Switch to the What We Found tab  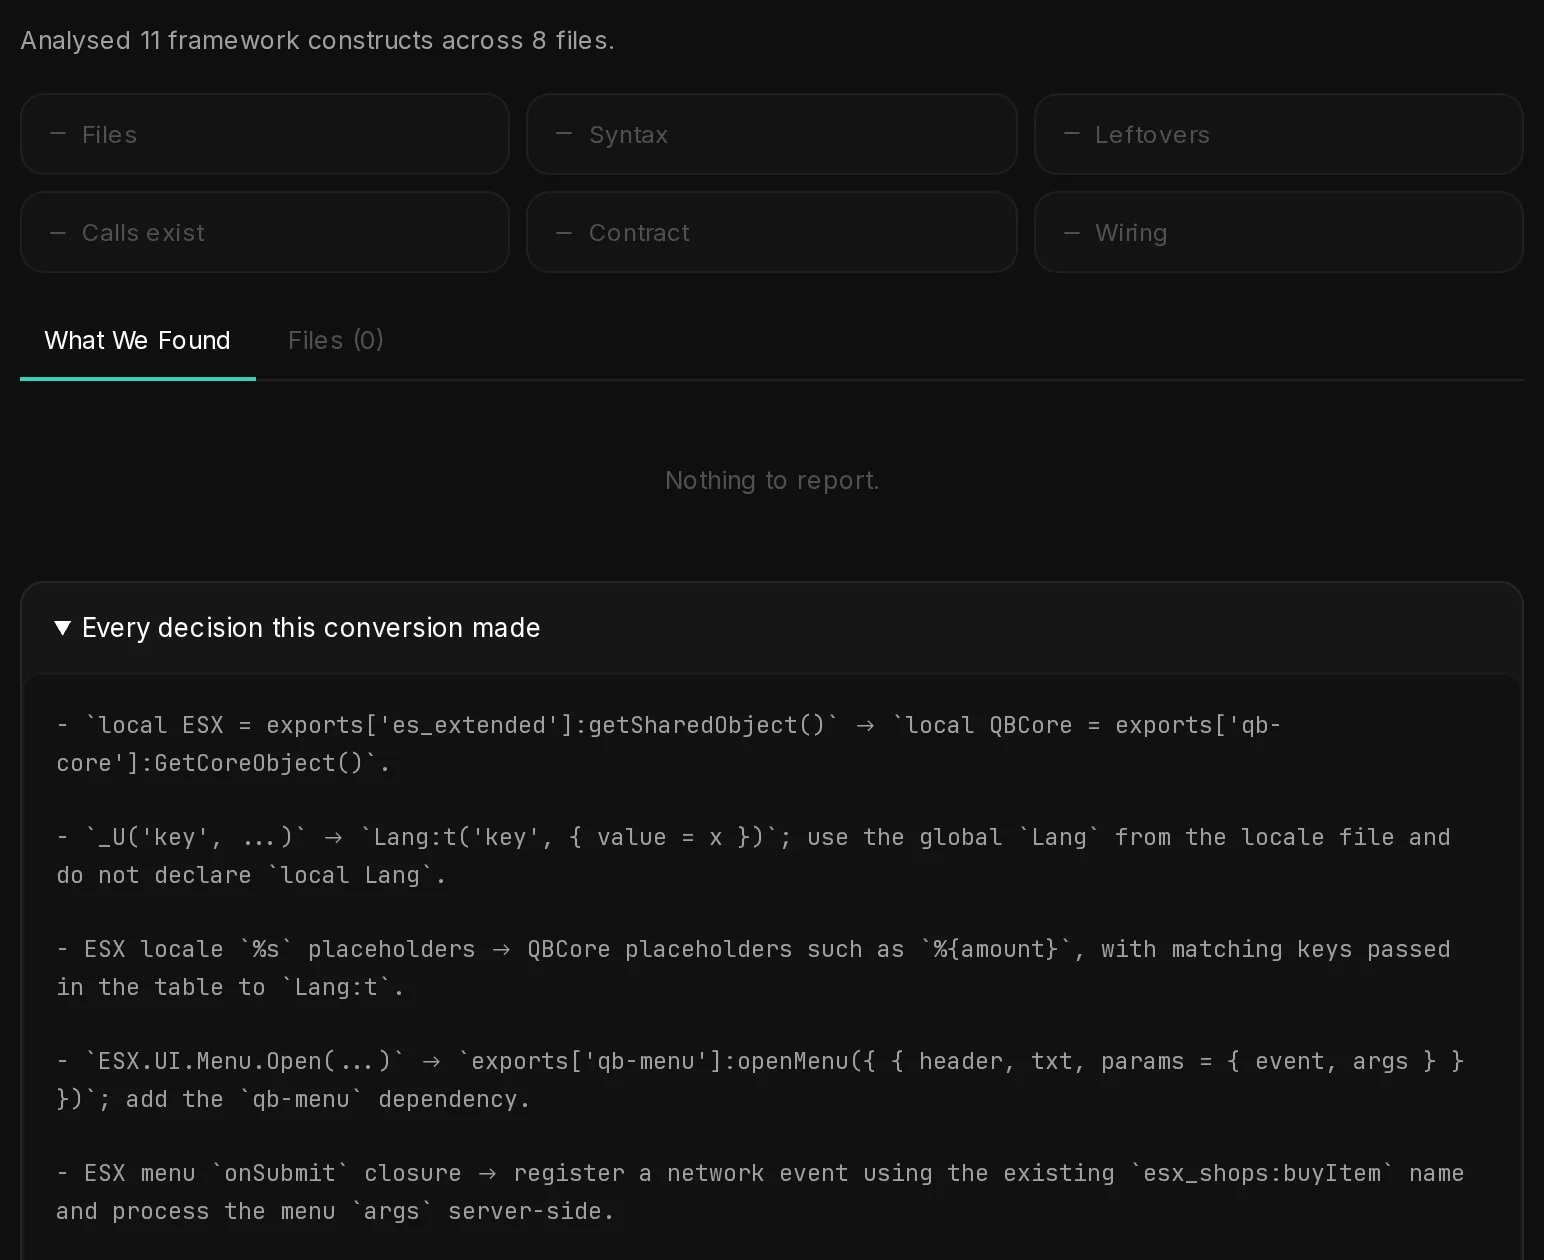138,341
